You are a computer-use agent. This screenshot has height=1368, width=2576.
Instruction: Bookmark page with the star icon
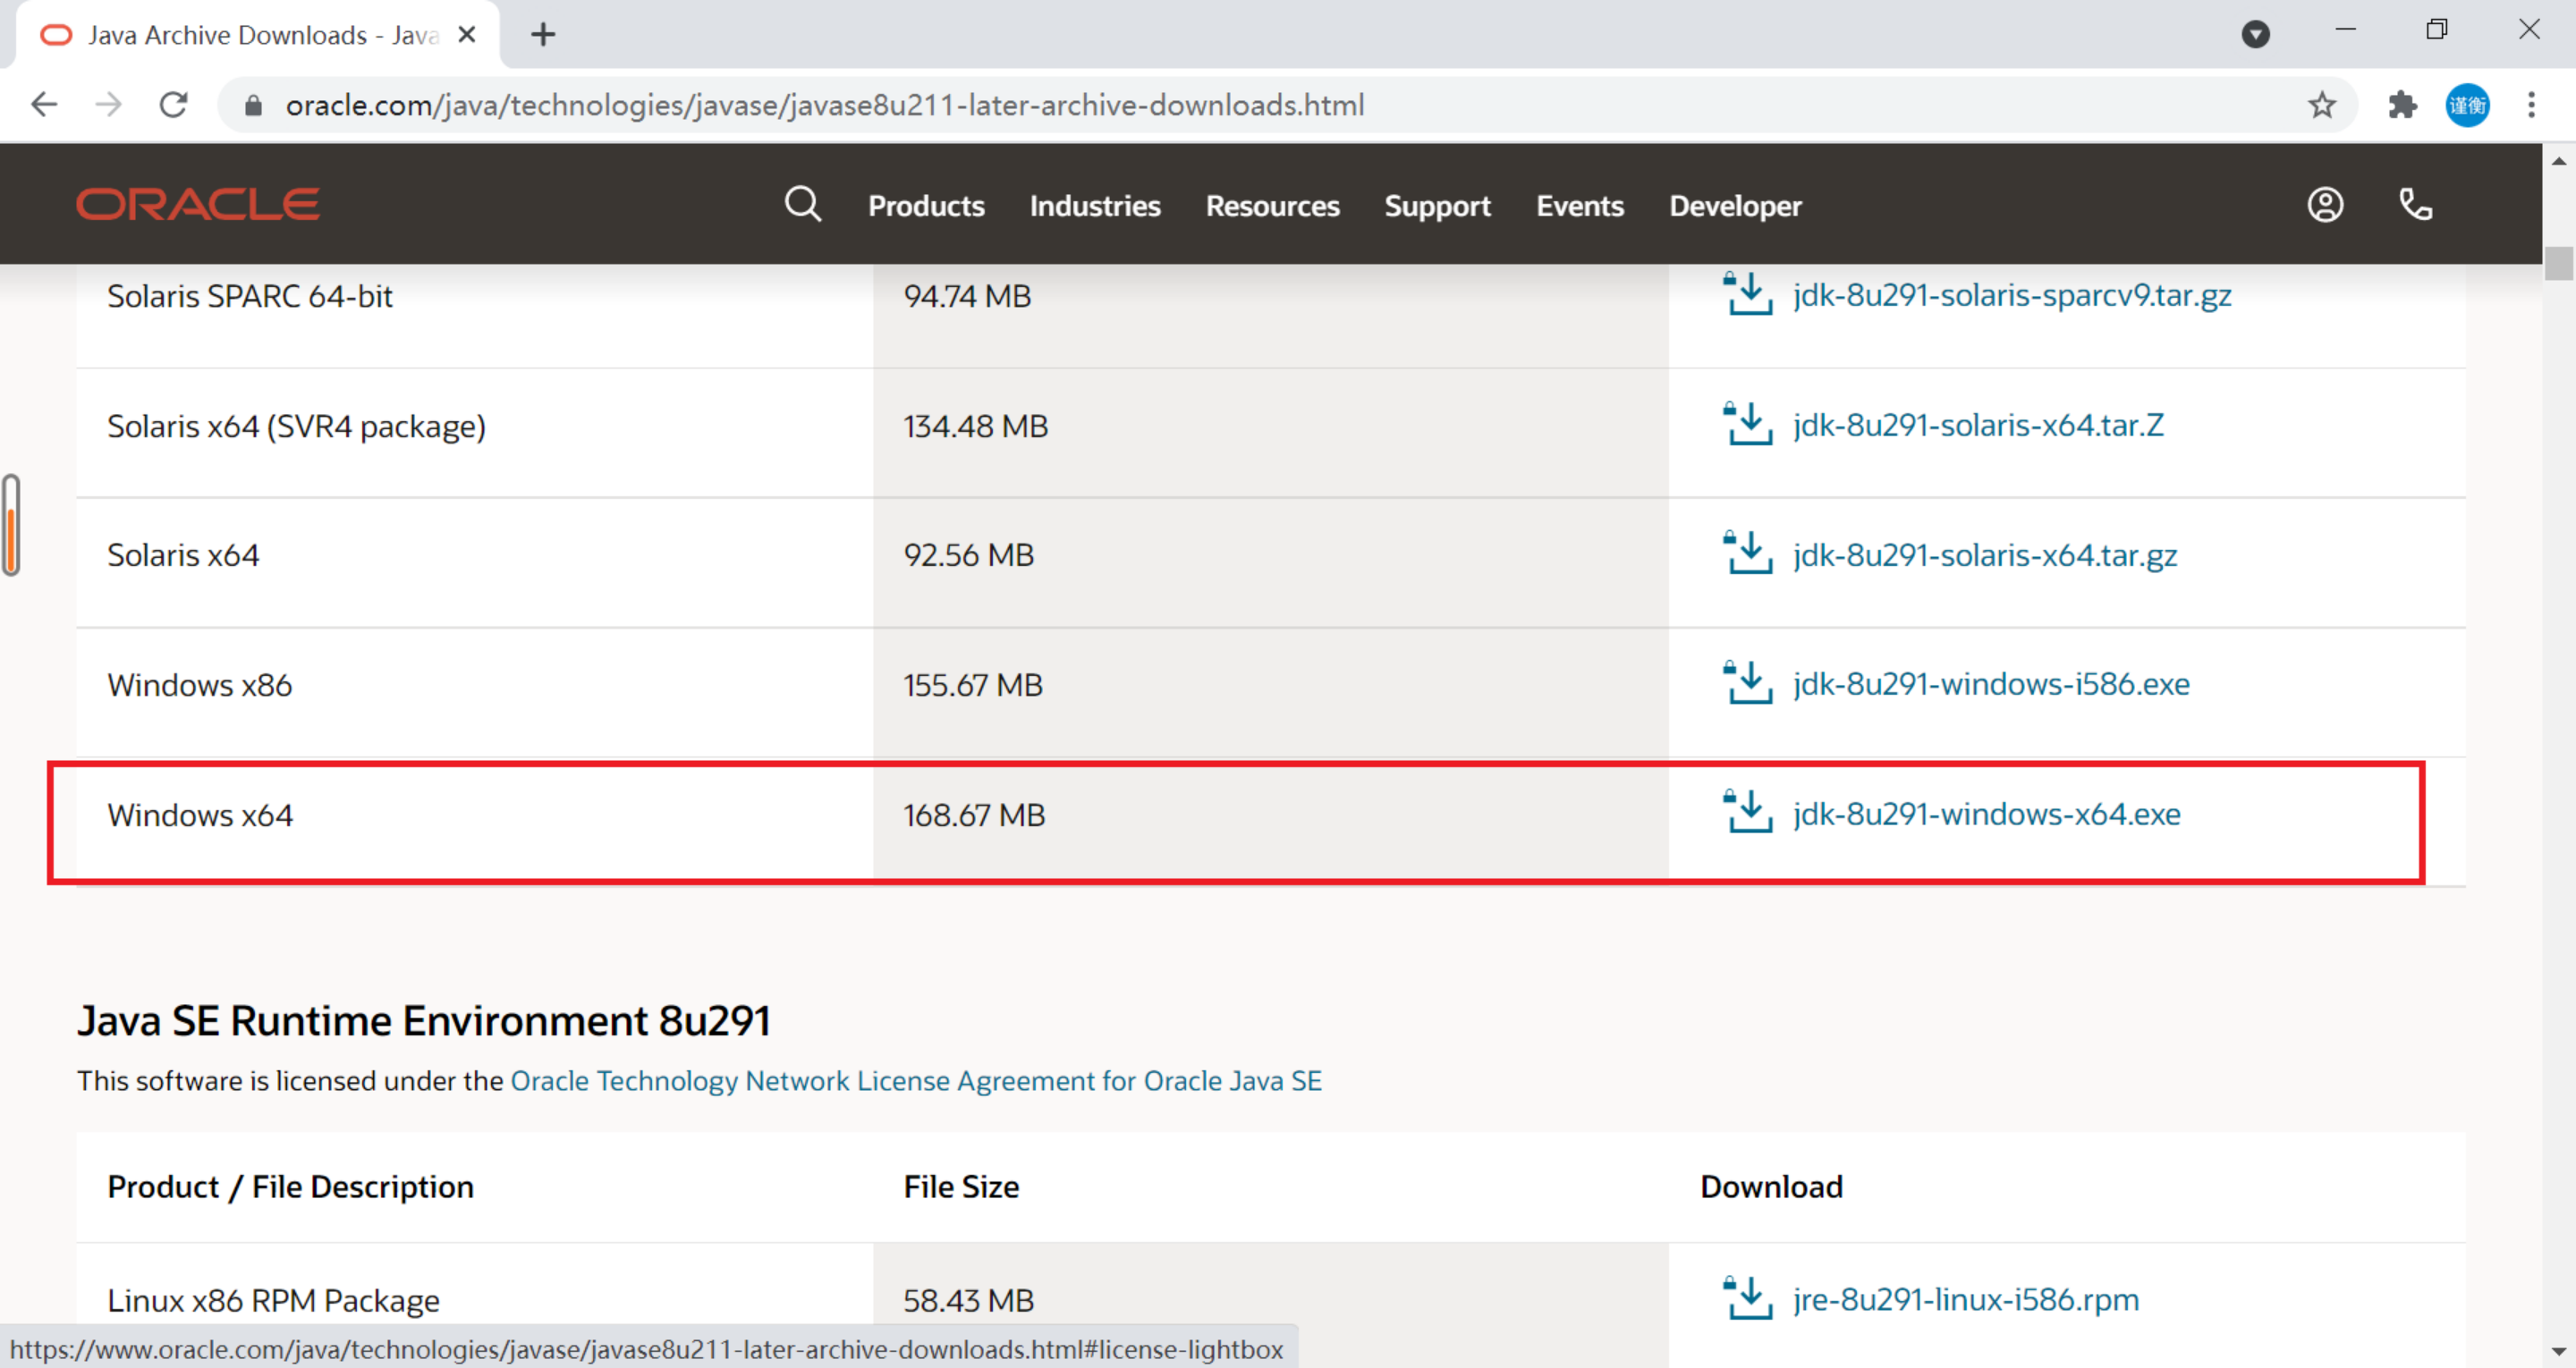(x=2321, y=105)
